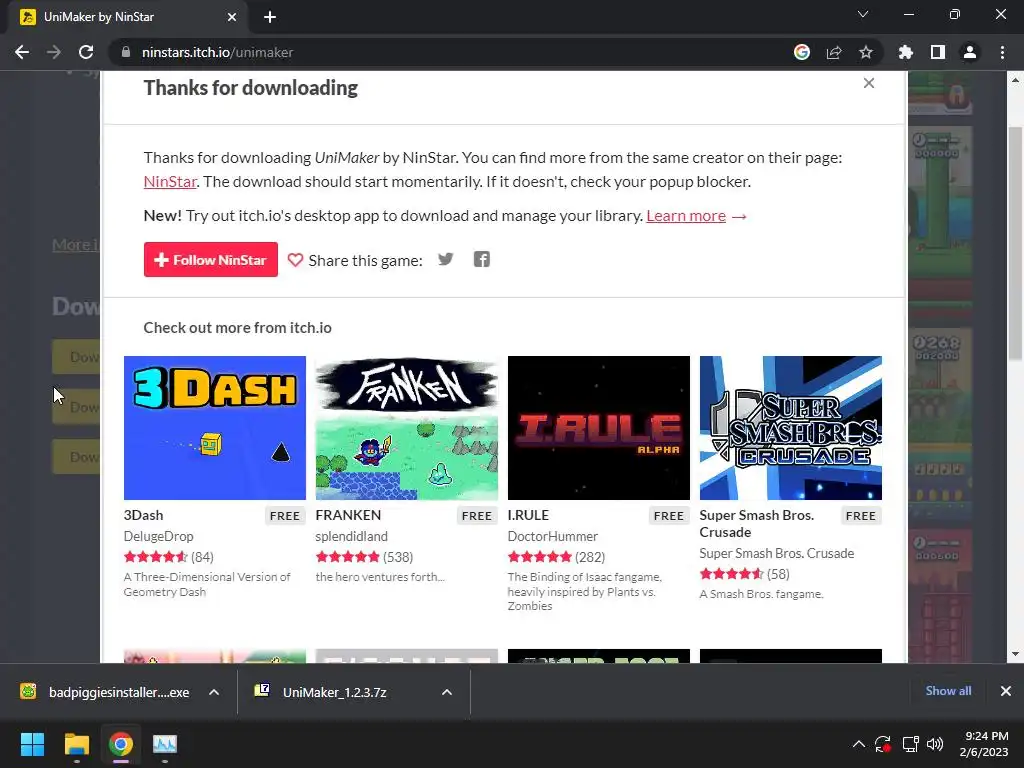Click the browser forward arrow
The height and width of the screenshot is (768, 1024).
click(54, 52)
